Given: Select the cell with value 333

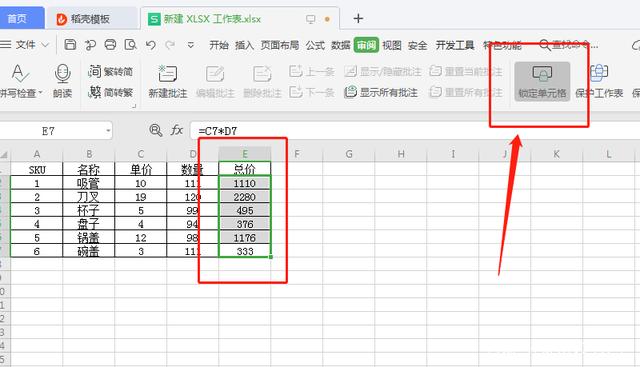Looking at the screenshot, I should [x=244, y=251].
